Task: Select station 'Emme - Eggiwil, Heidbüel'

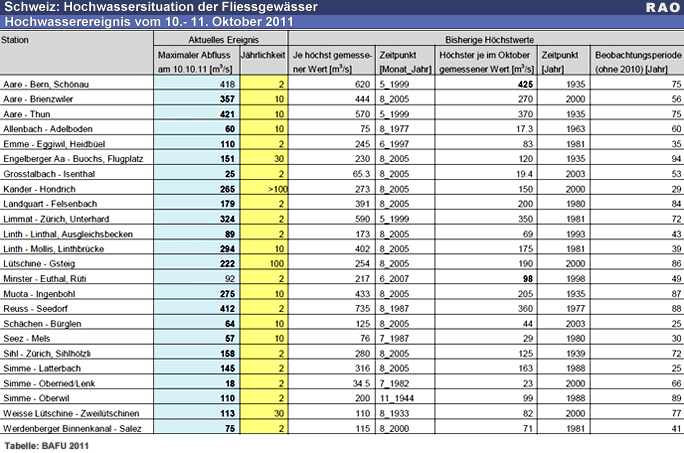Action: pyautogui.click(x=54, y=144)
